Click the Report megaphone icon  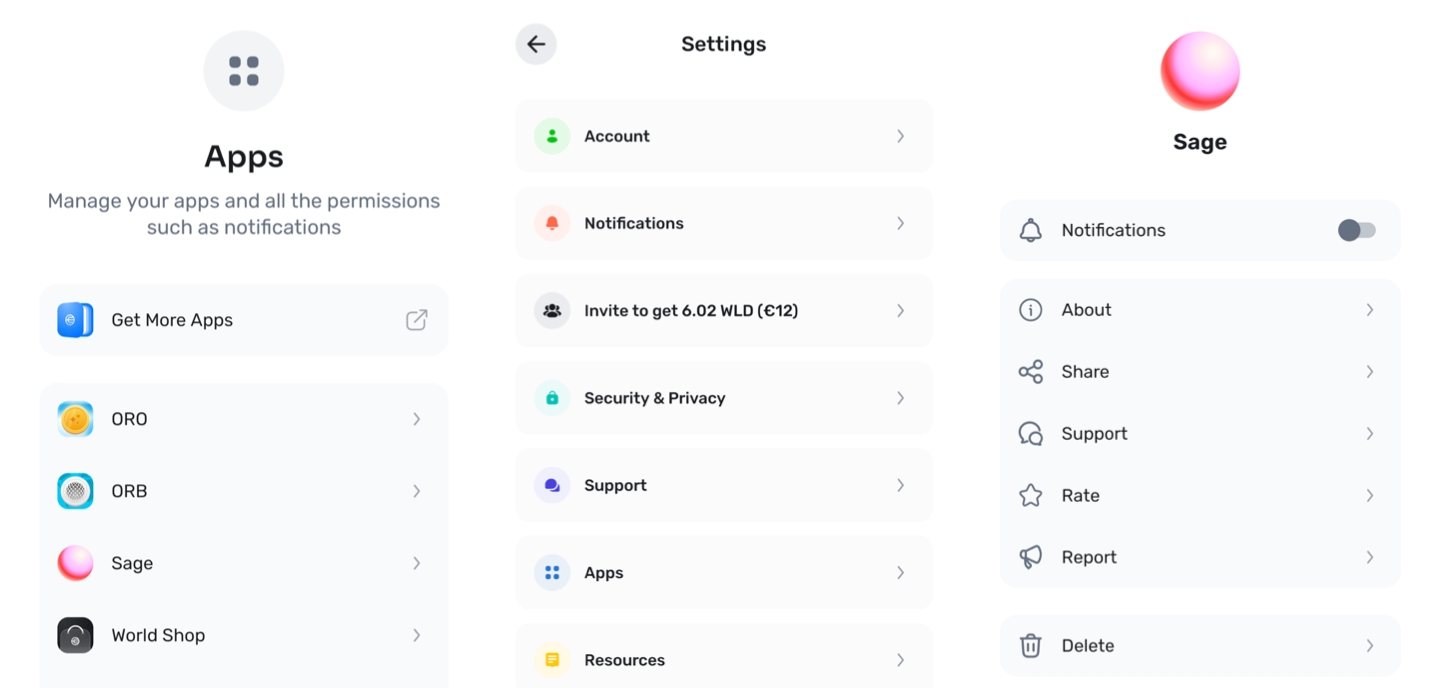tap(1030, 557)
